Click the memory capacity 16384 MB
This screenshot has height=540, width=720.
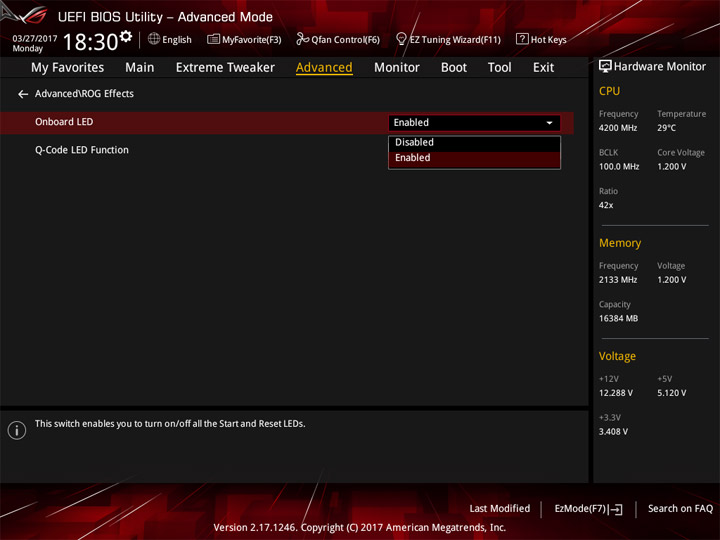pos(618,318)
